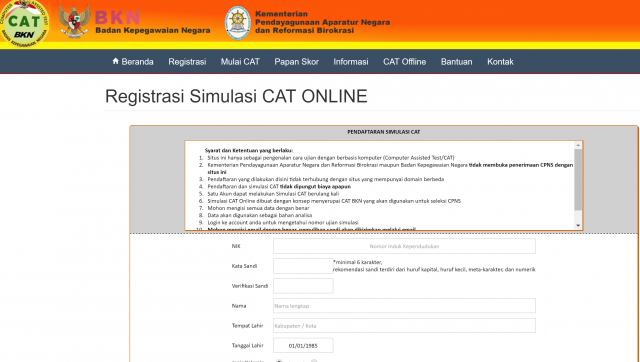Click the 'tidak dipungut biaya apapun' text
640x362 pixels.
pos(315,187)
